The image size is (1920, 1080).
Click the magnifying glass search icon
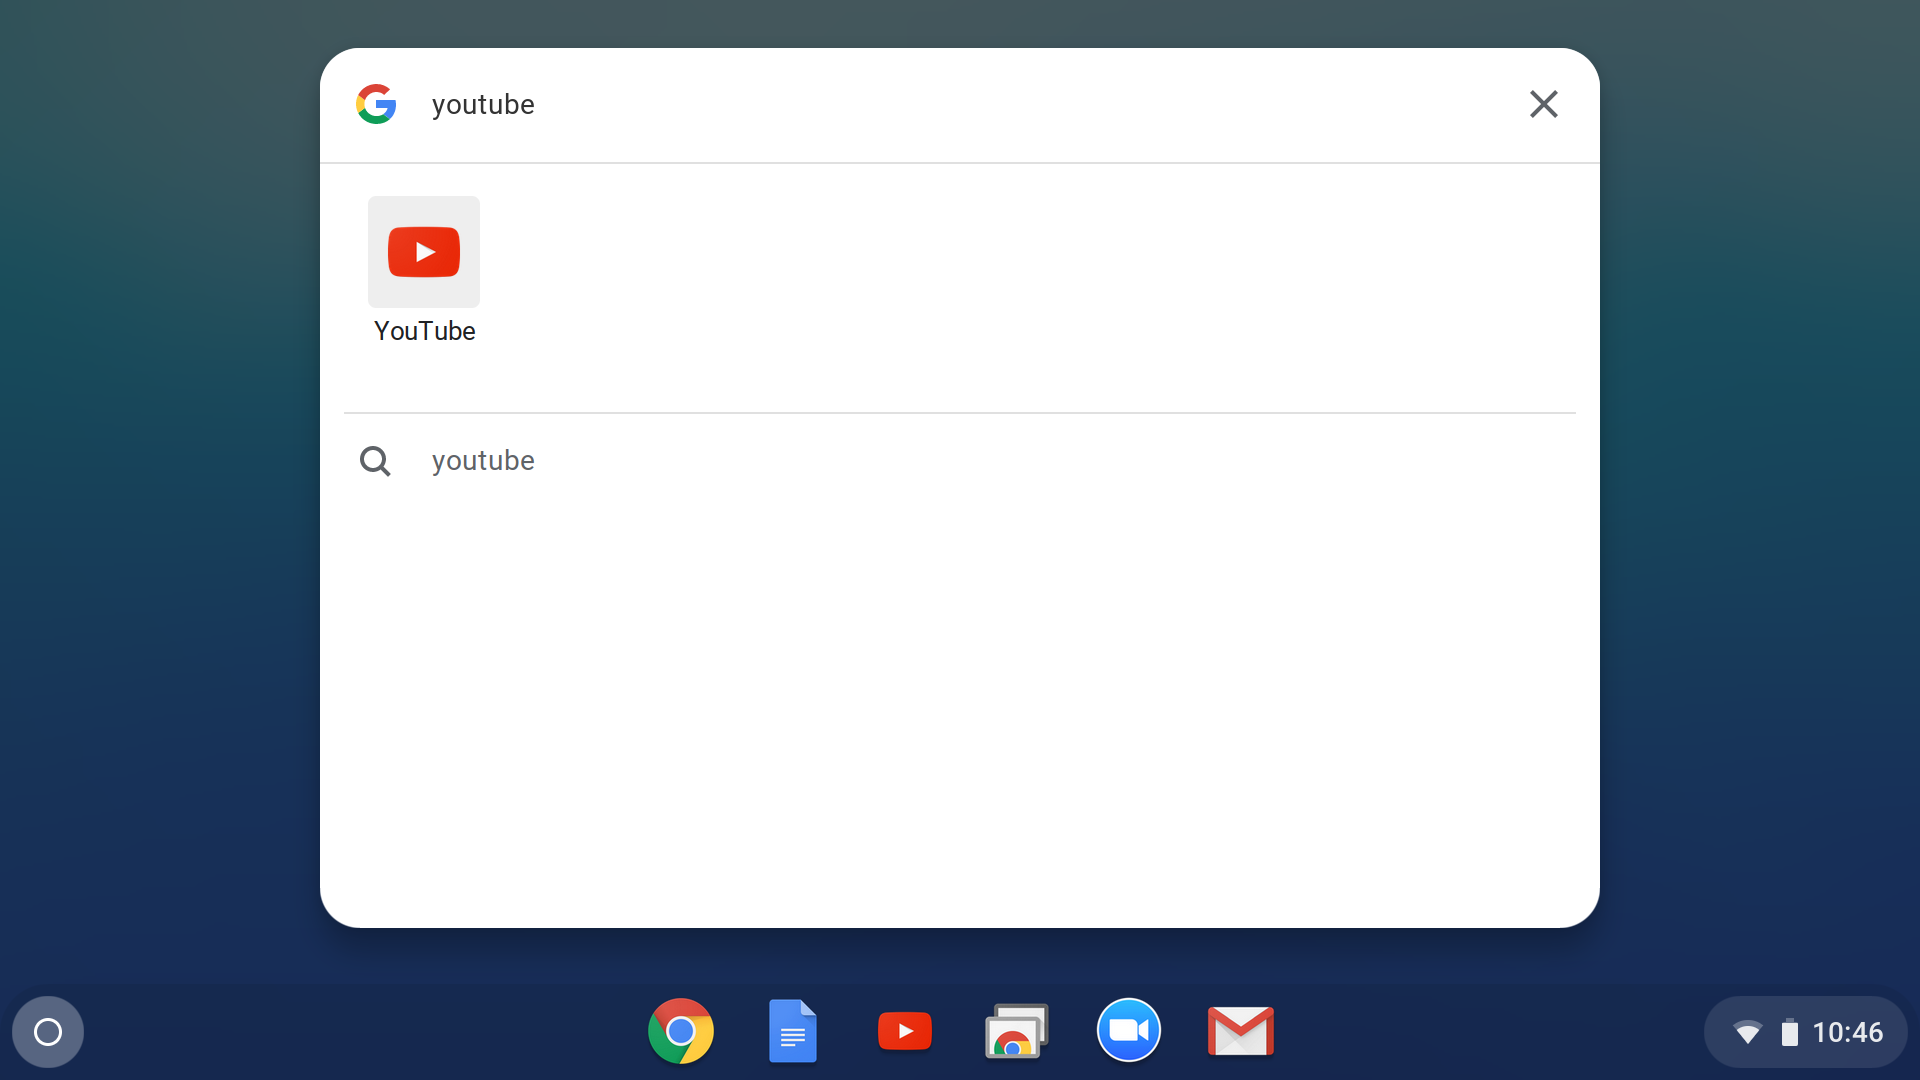point(375,461)
